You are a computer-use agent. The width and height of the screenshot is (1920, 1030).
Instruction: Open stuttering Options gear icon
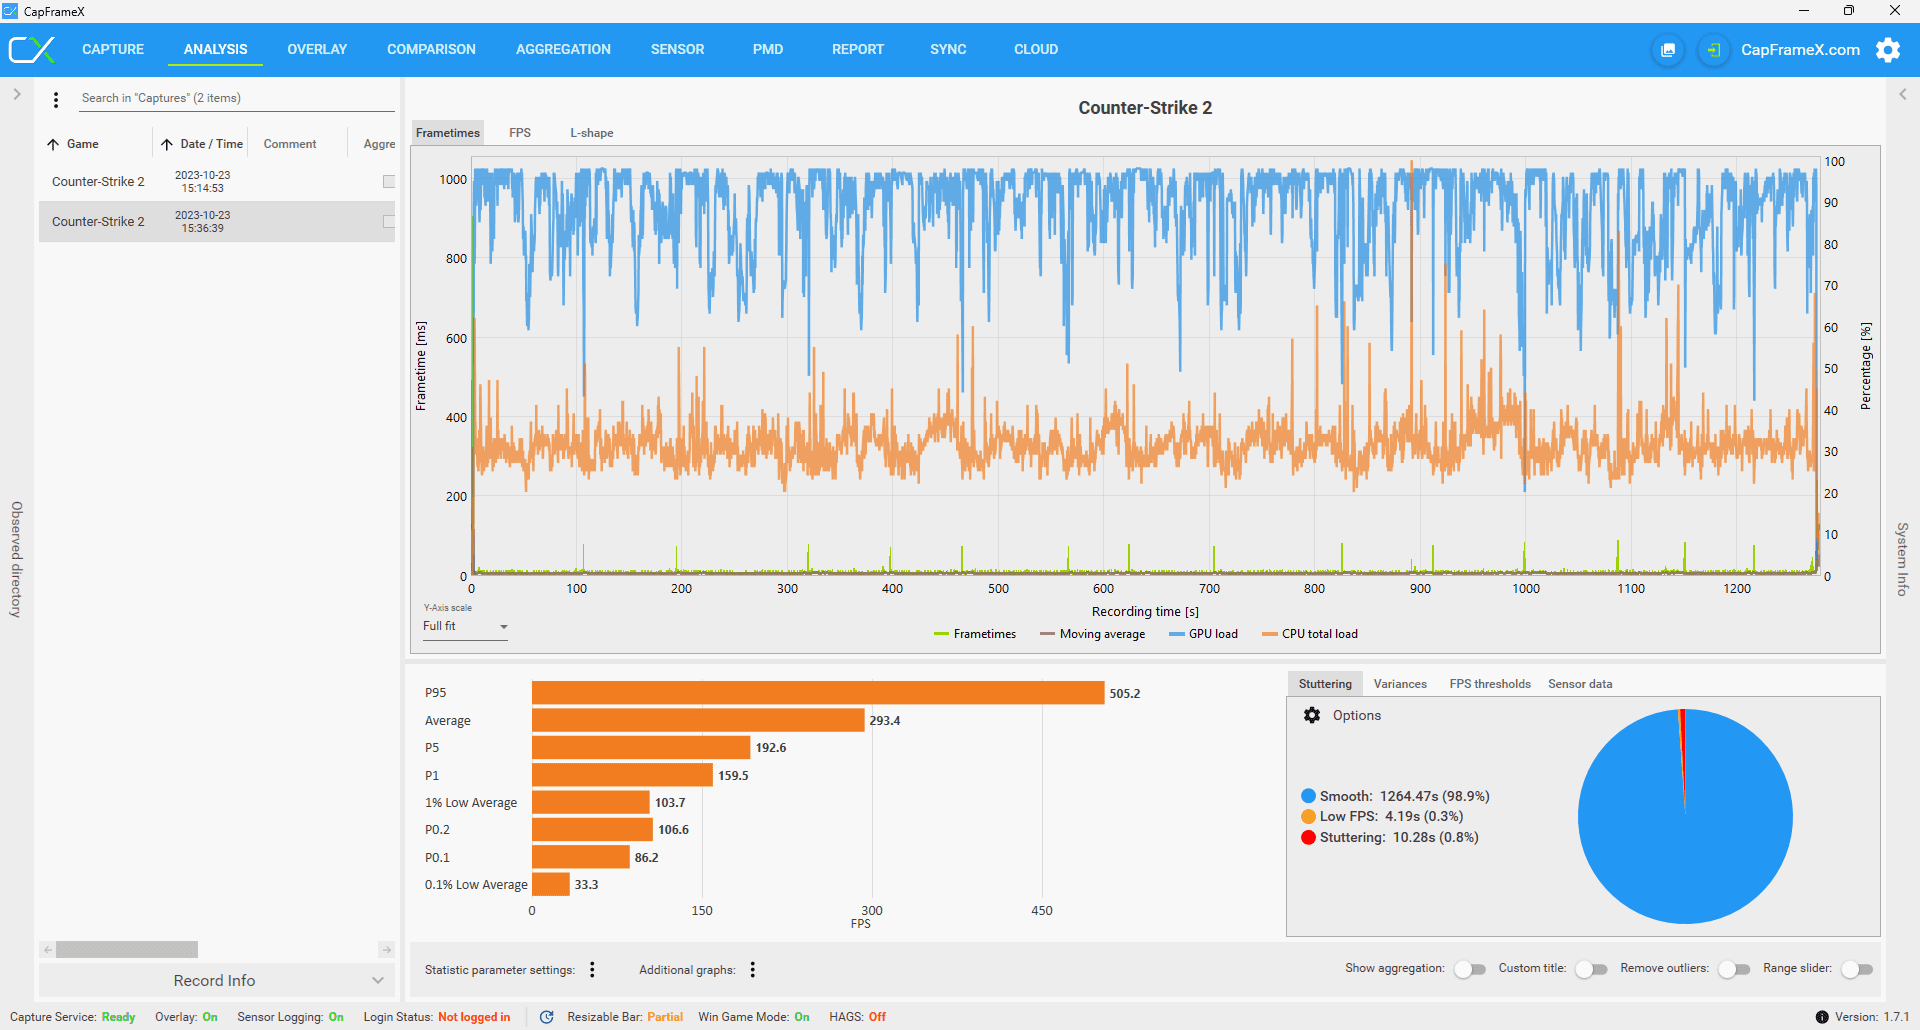coord(1312,715)
